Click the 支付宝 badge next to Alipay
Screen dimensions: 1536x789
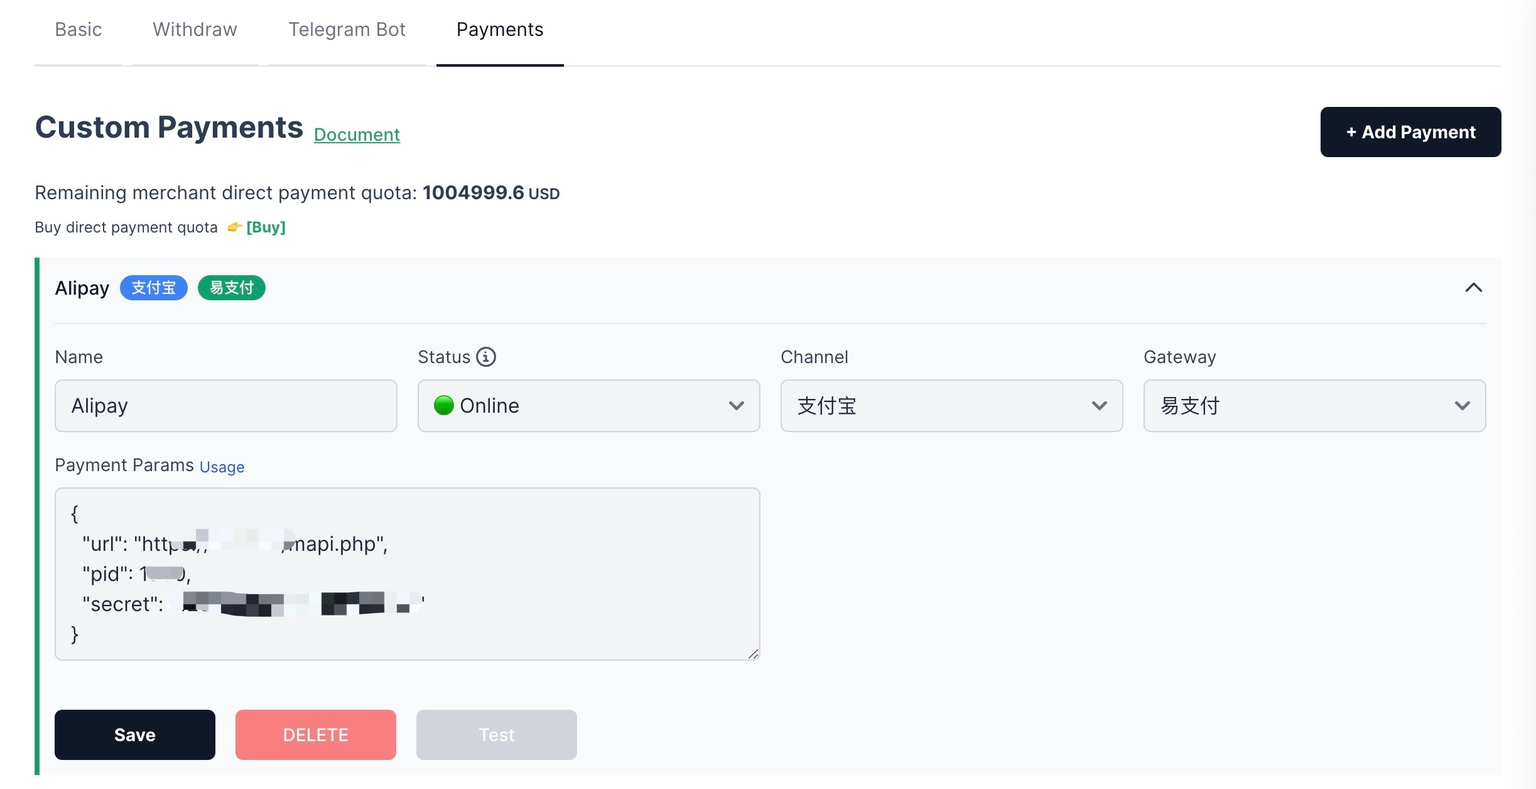[x=153, y=287]
